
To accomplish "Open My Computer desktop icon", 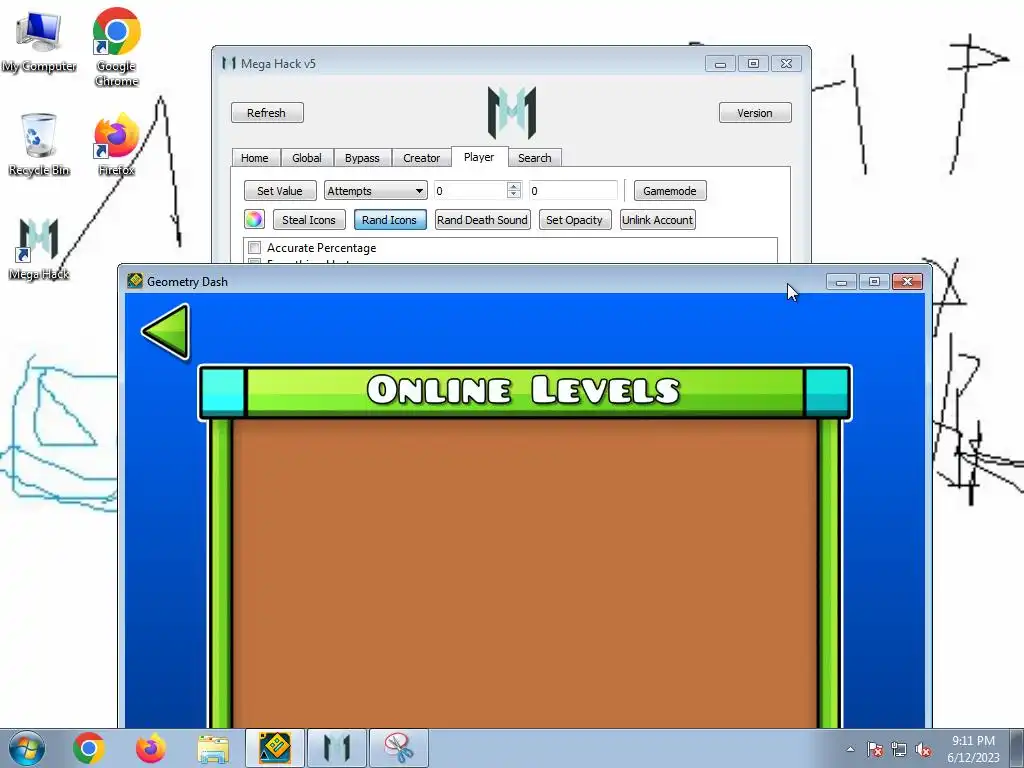I will click(39, 41).
